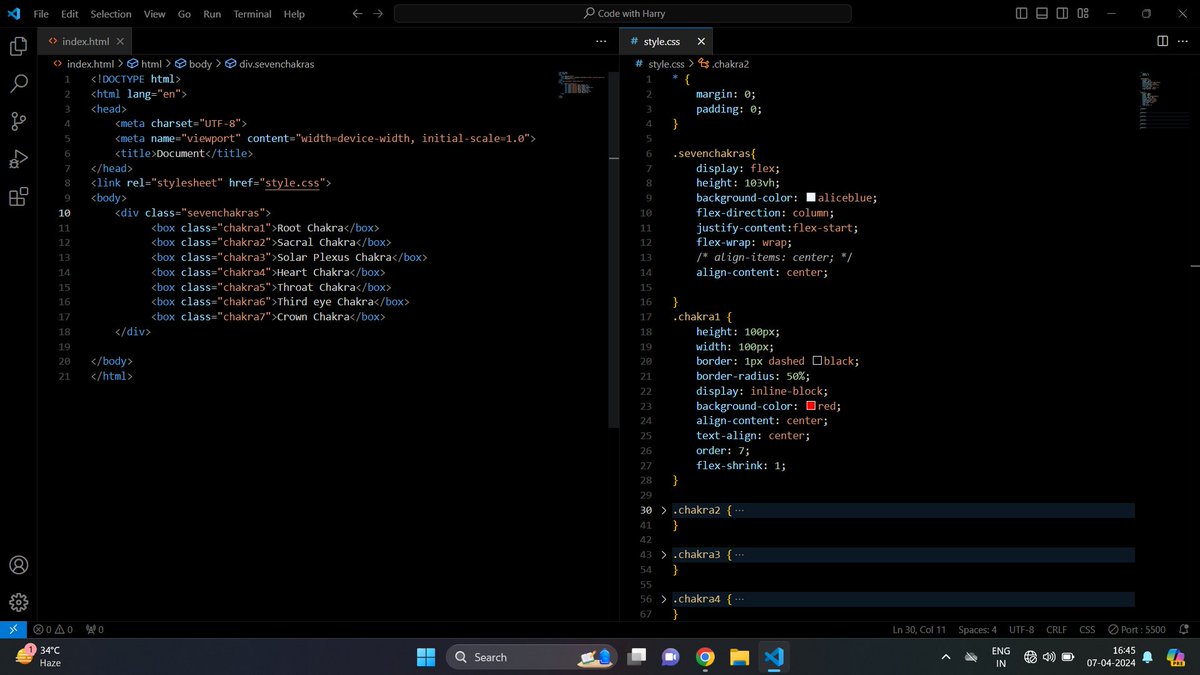The image size is (1200, 675).
Task: Open the Run menu
Action: click(212, 14)
